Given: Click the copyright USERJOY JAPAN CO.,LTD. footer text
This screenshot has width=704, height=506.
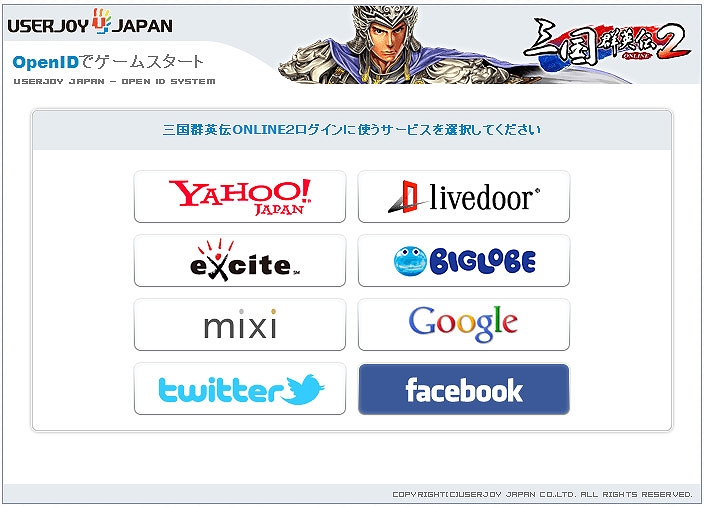Looking at the screenshot, I should point(543,494).
